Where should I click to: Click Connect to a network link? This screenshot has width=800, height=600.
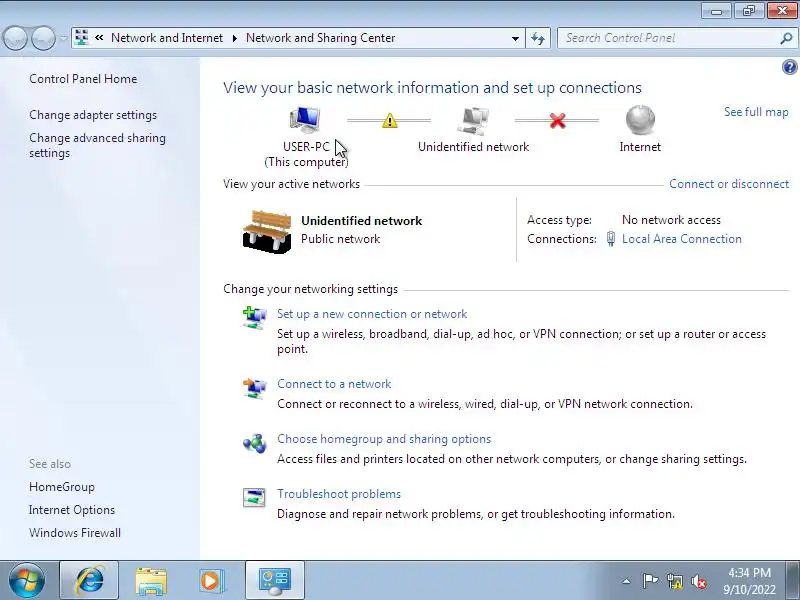pyautogui.click(x=334, y=384)
